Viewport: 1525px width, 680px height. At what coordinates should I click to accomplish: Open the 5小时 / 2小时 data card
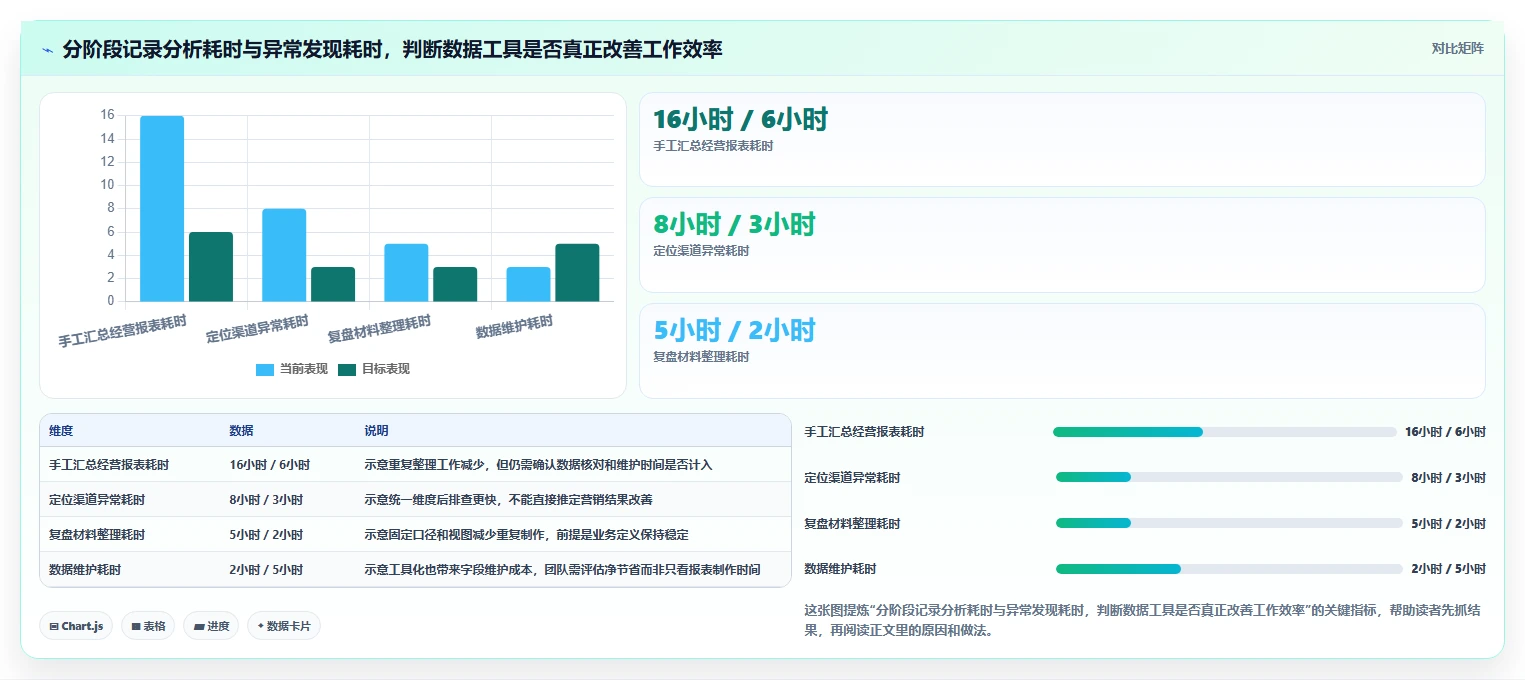1062,351
